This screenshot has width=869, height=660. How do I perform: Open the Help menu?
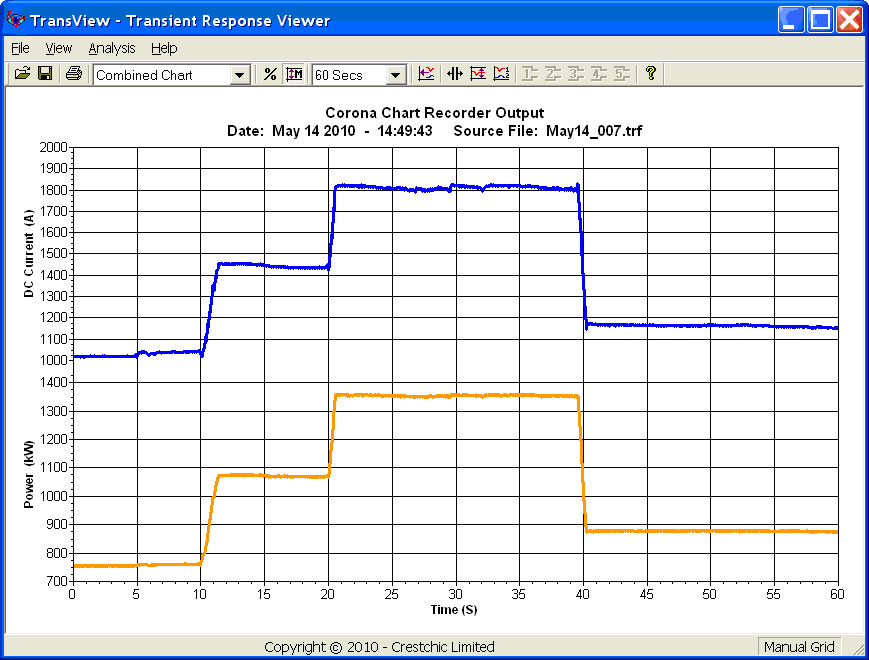[x=164, y=48]
